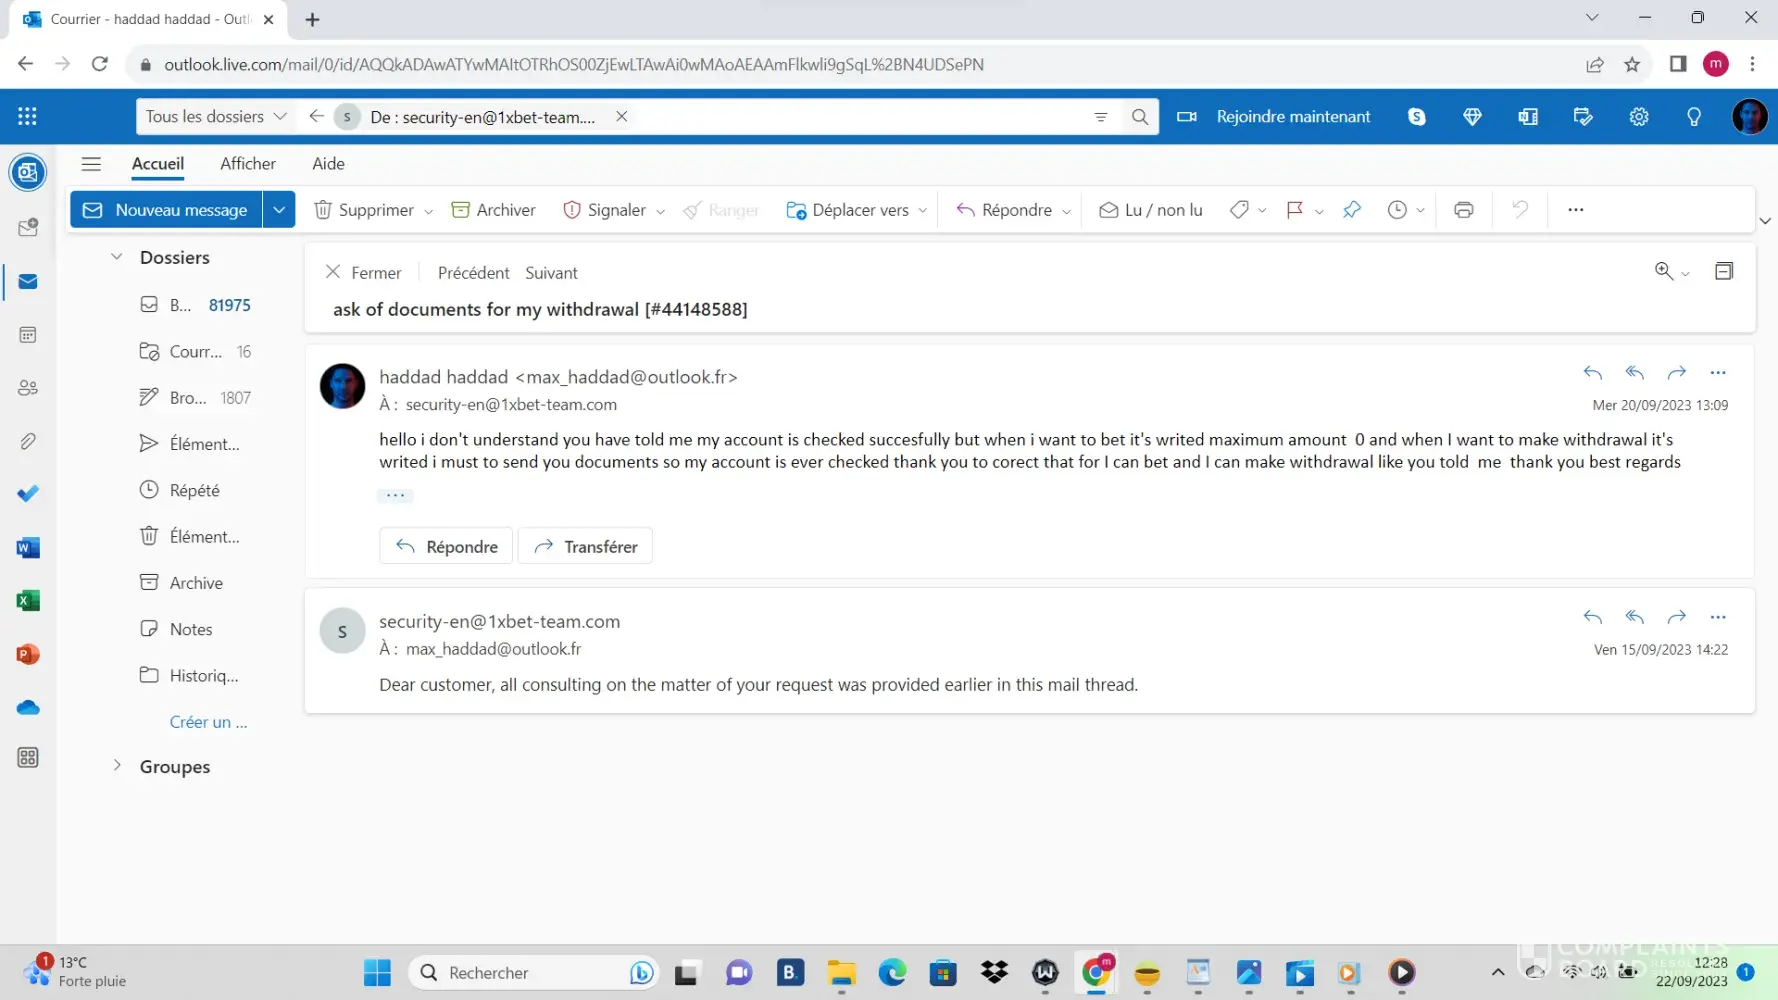Viewport: 1778px width, 1000px height.
Task: Open the To Do checkmark app
Action: (x=28, y=494)
